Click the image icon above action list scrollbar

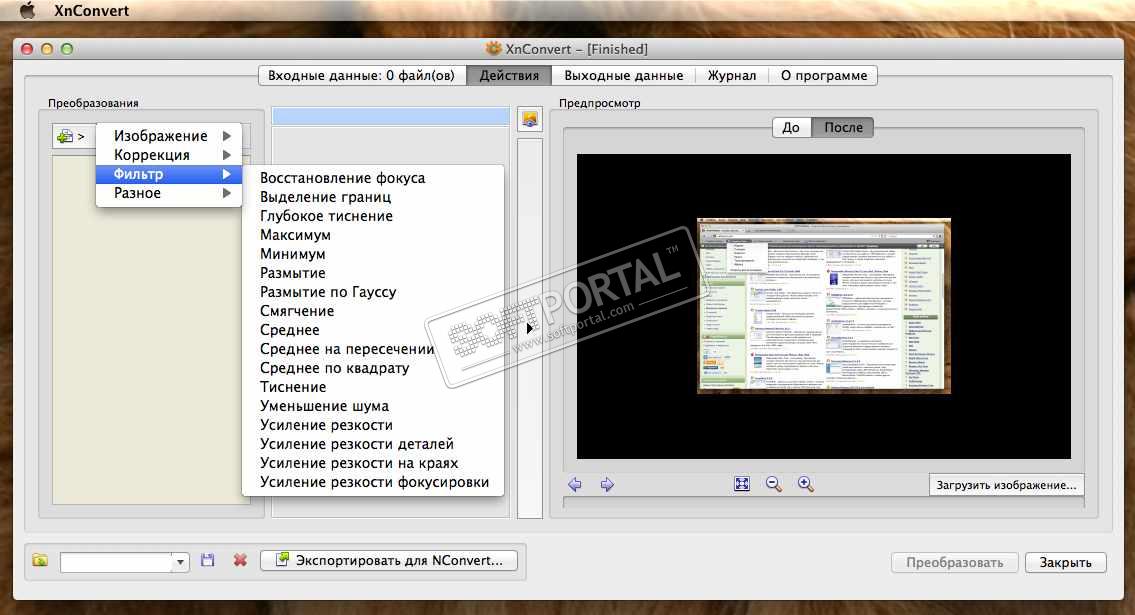coord(530,119)
